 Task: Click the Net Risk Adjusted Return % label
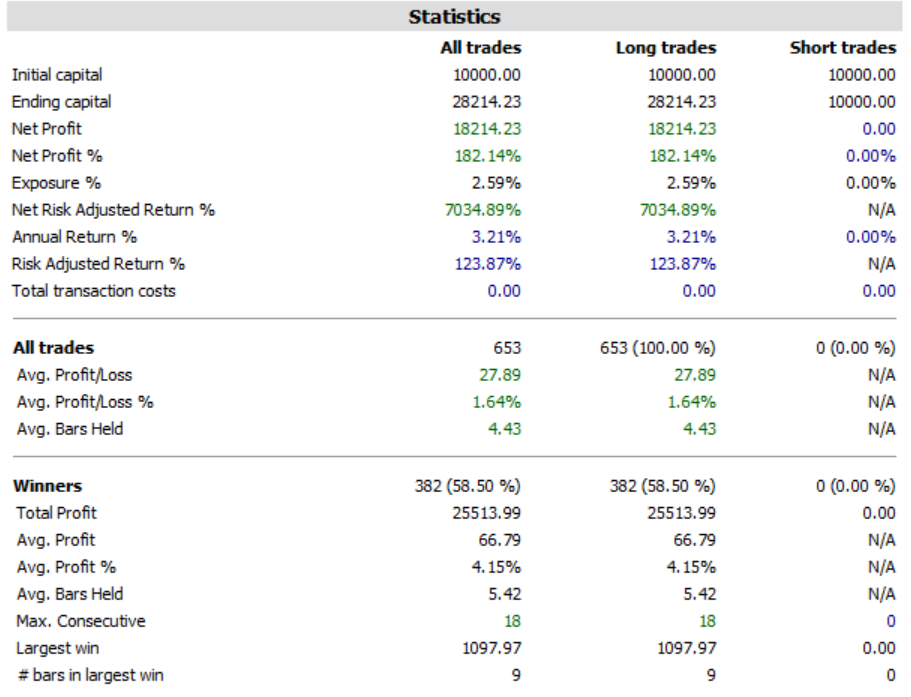pyautogui.click(x=113, y=210)
